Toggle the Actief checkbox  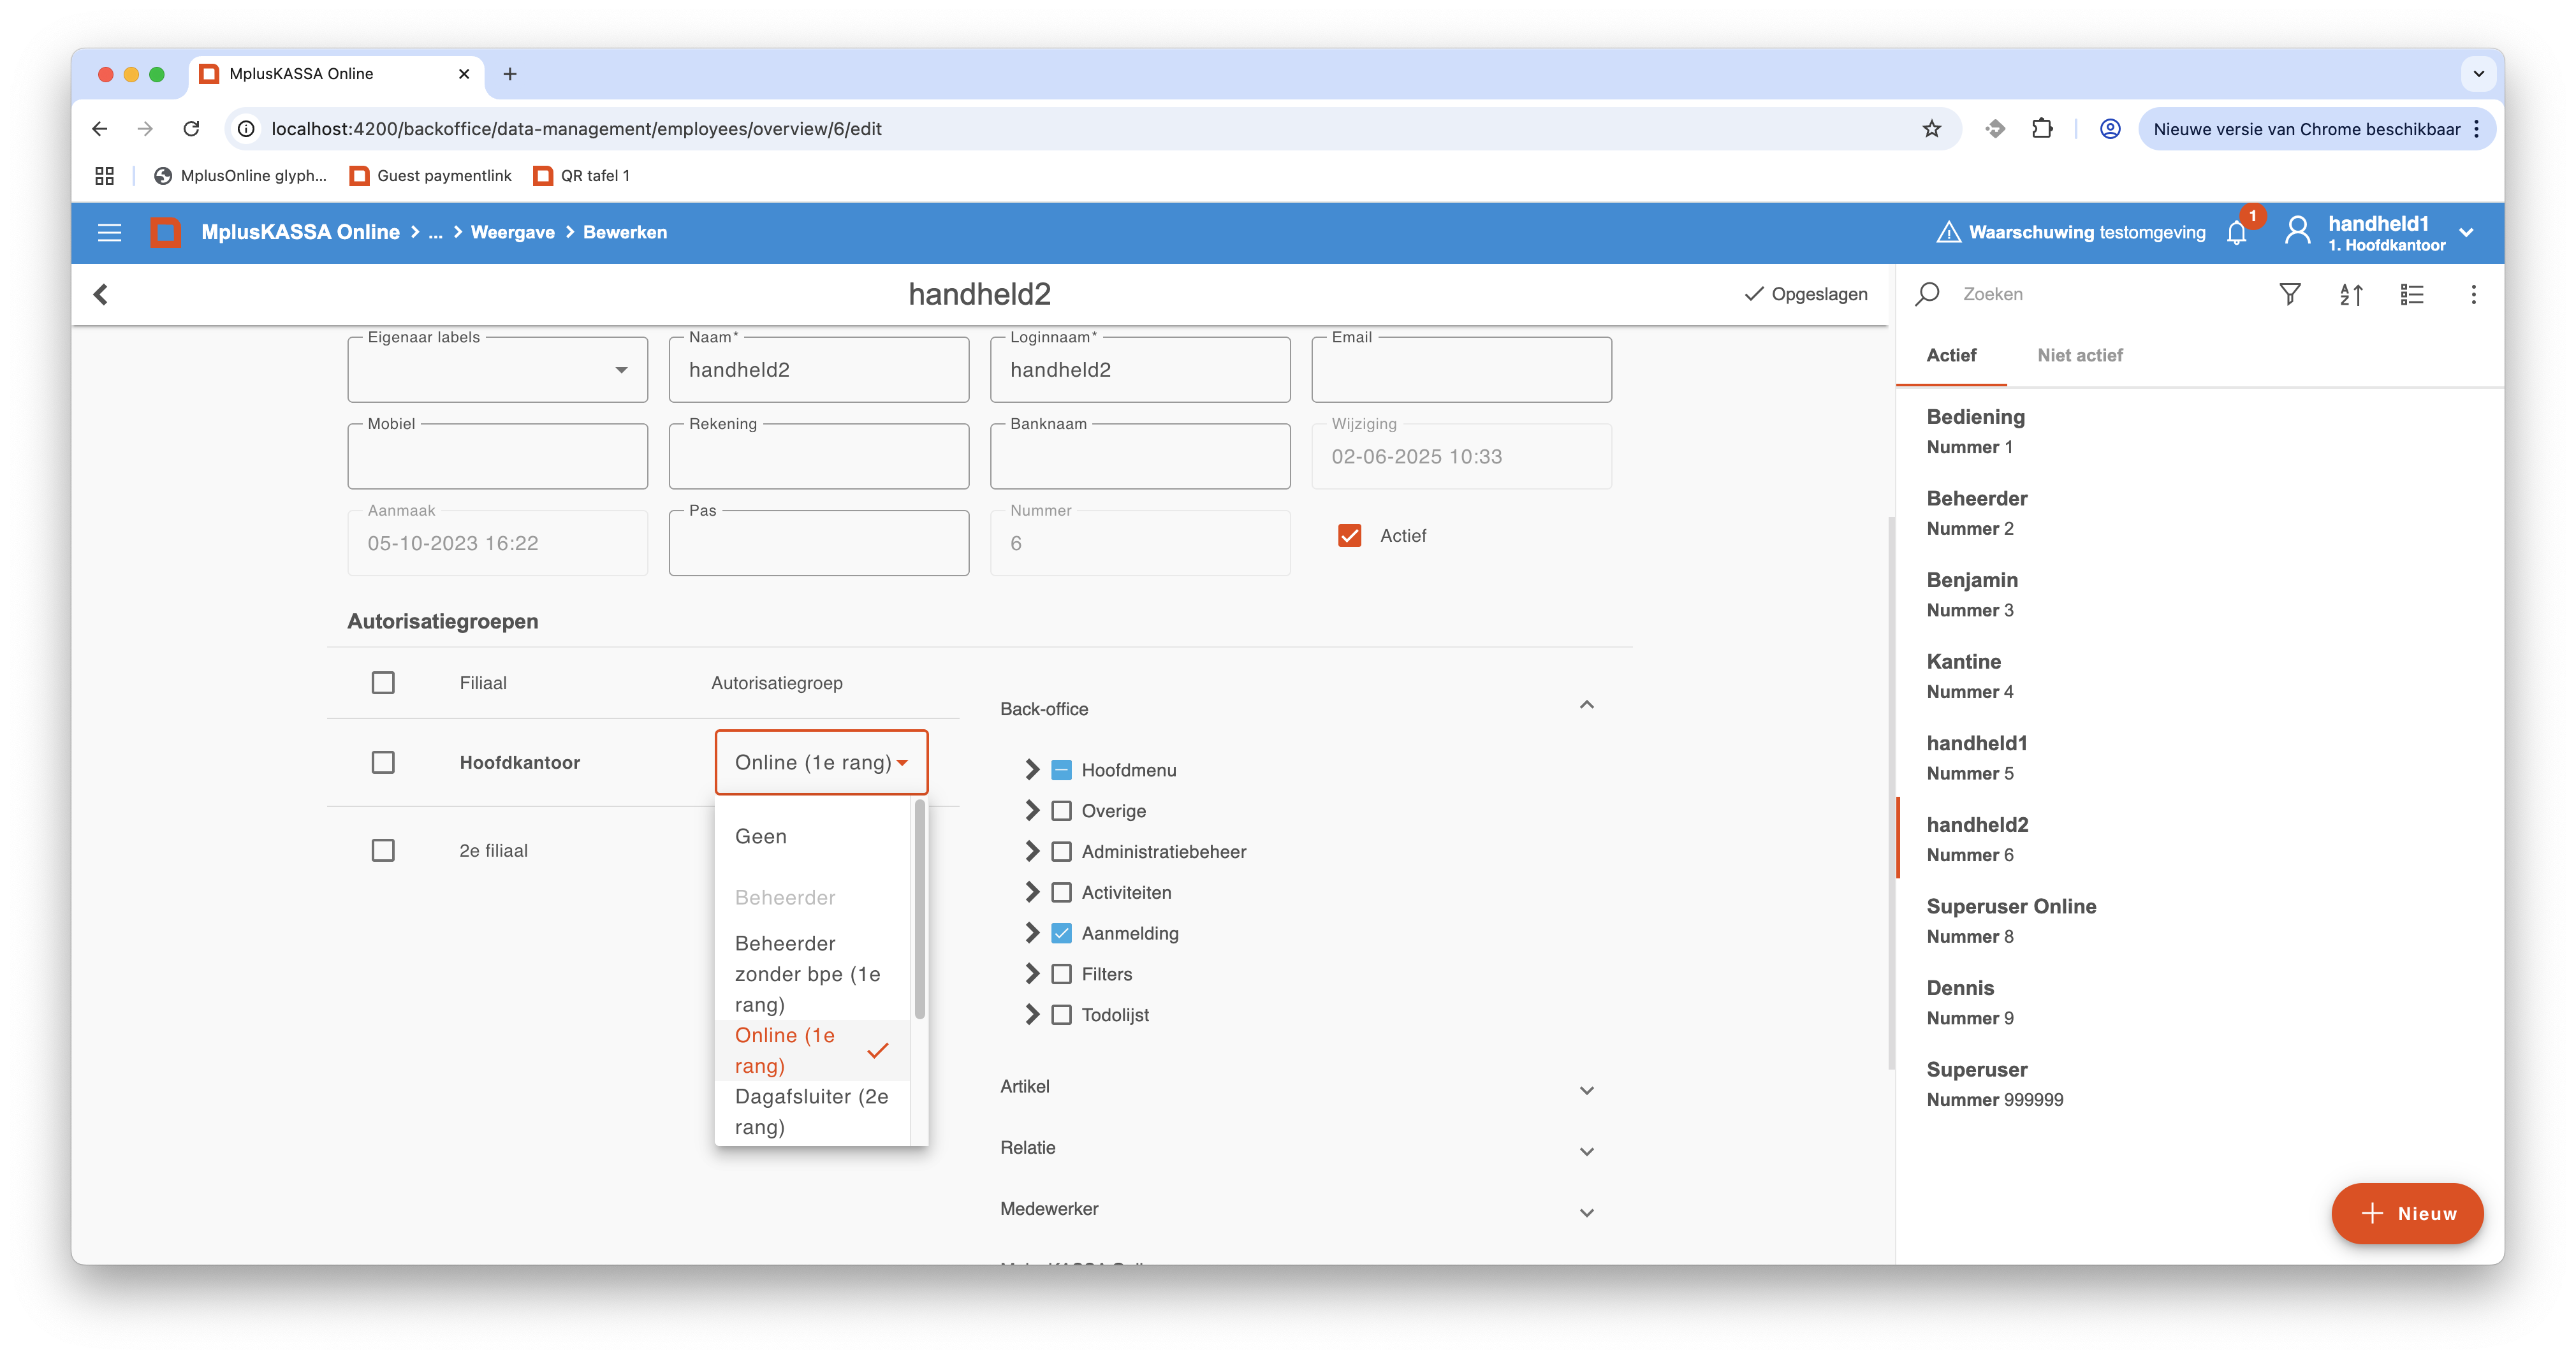point(1349,536)
